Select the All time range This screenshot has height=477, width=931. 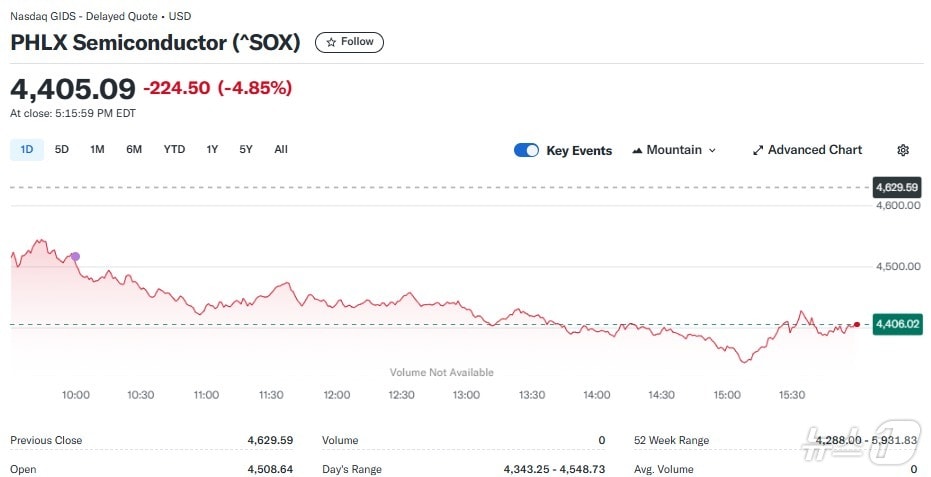pos(281,149)
